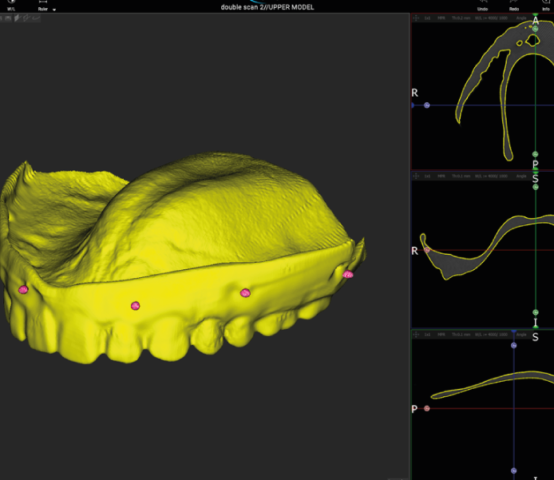
Task: Select the W/L window level tool
Action: coord(11,5)
